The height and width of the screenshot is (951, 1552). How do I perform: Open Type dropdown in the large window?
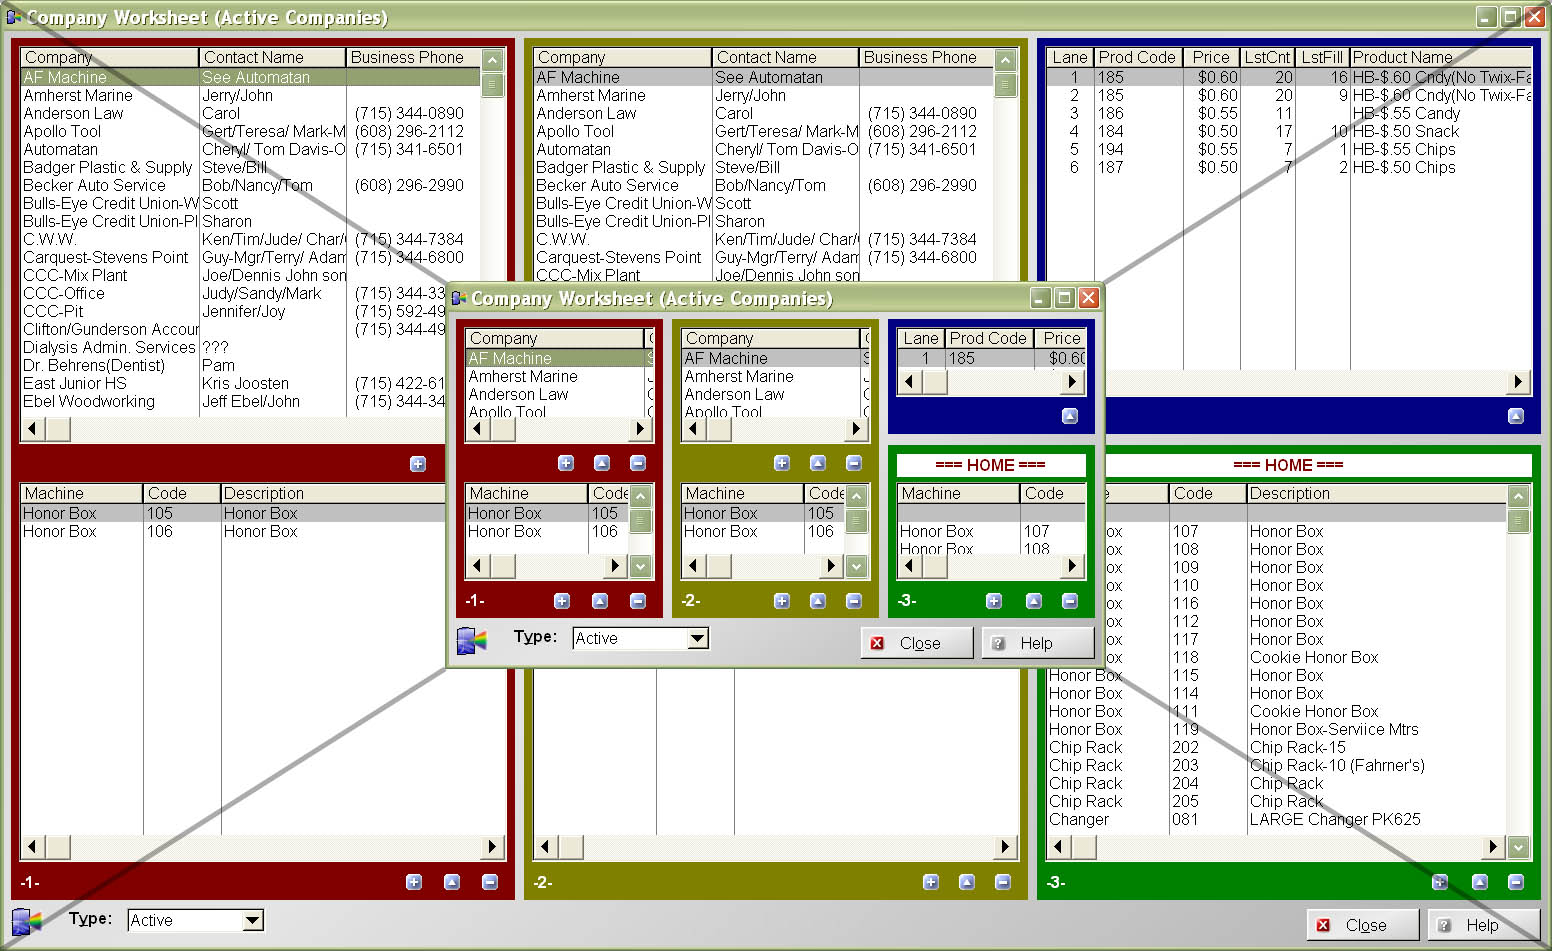[252, 920]
